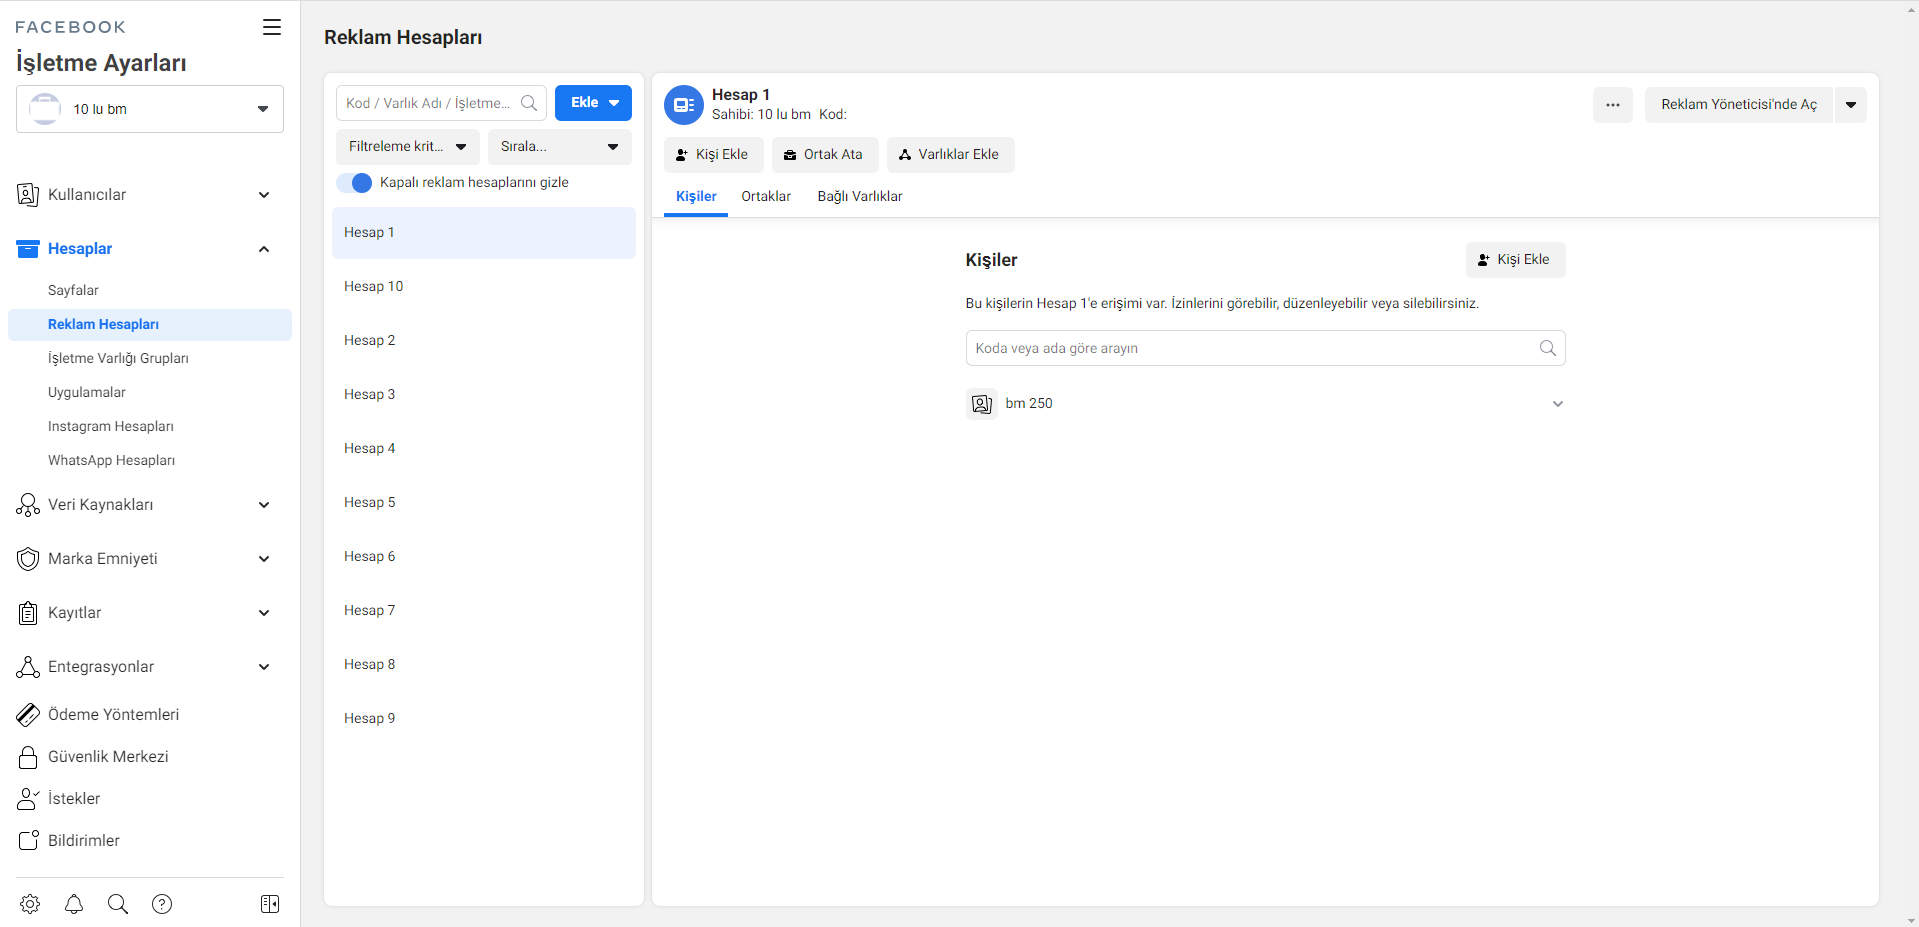The width and height of the screenshot is (1919, 927).
Task: Switch to the Ortaklar tab
Action: (766, 197)
